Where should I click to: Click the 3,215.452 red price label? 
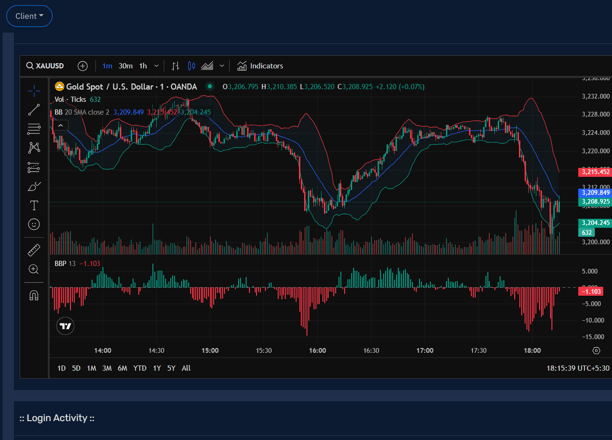click(595, 172)
